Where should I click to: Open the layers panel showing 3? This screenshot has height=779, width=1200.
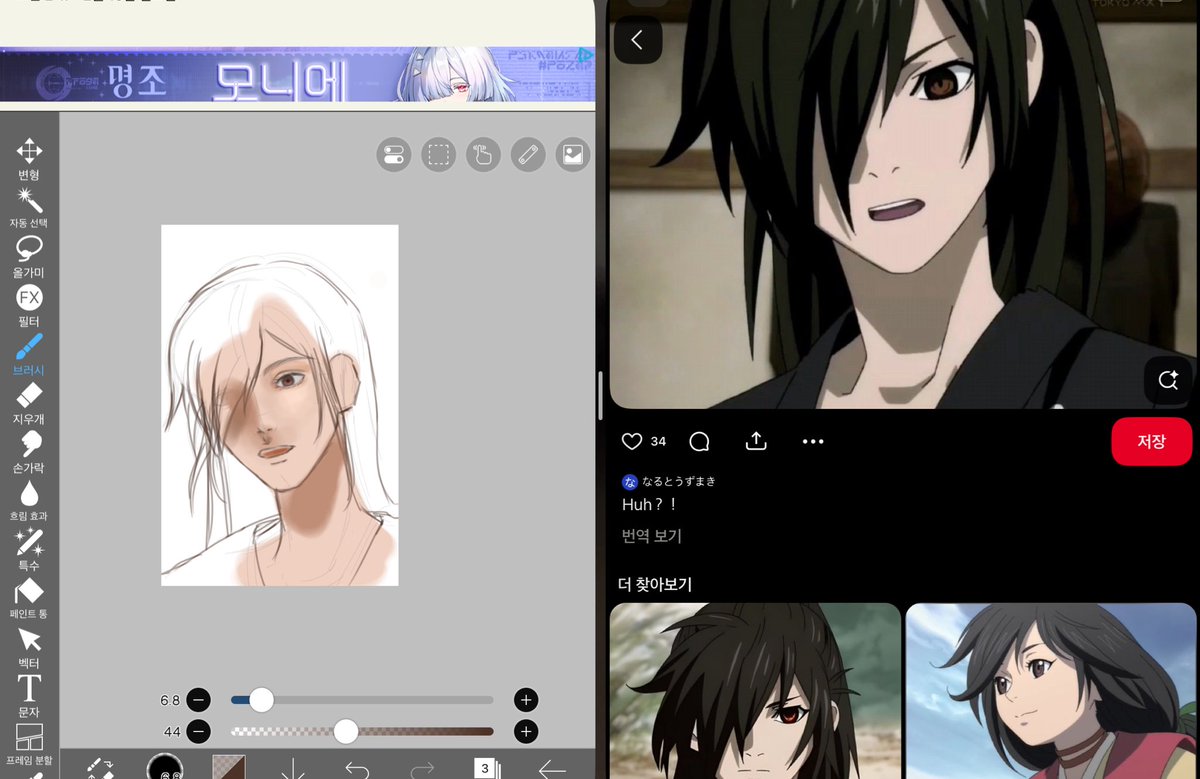486,768
